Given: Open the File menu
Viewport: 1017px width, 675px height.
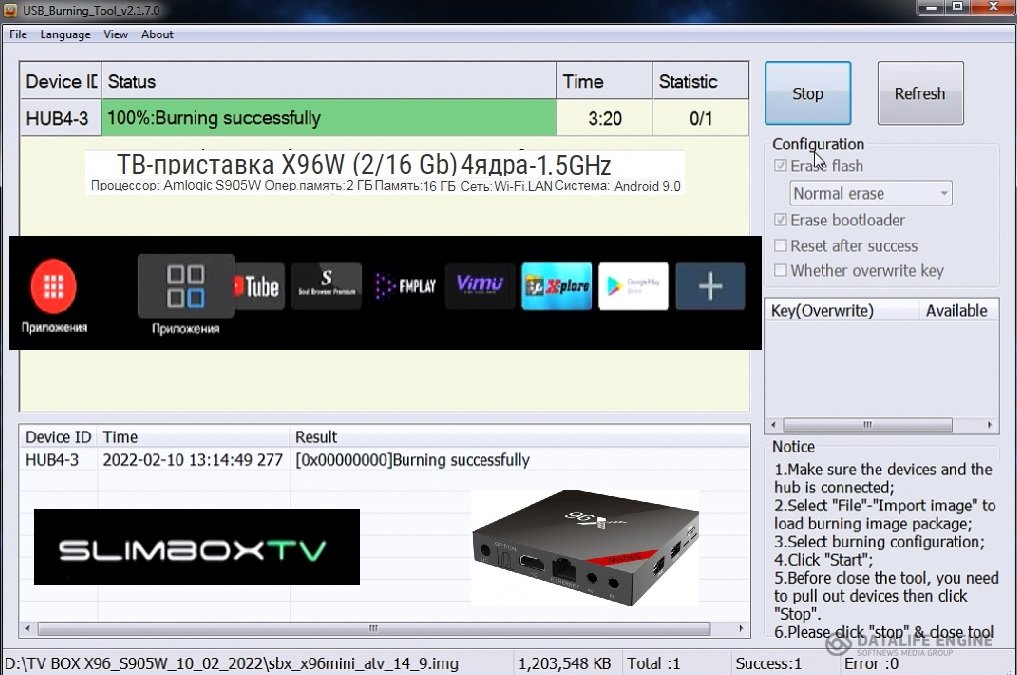Looking at the screenshot, I should 18,34.
